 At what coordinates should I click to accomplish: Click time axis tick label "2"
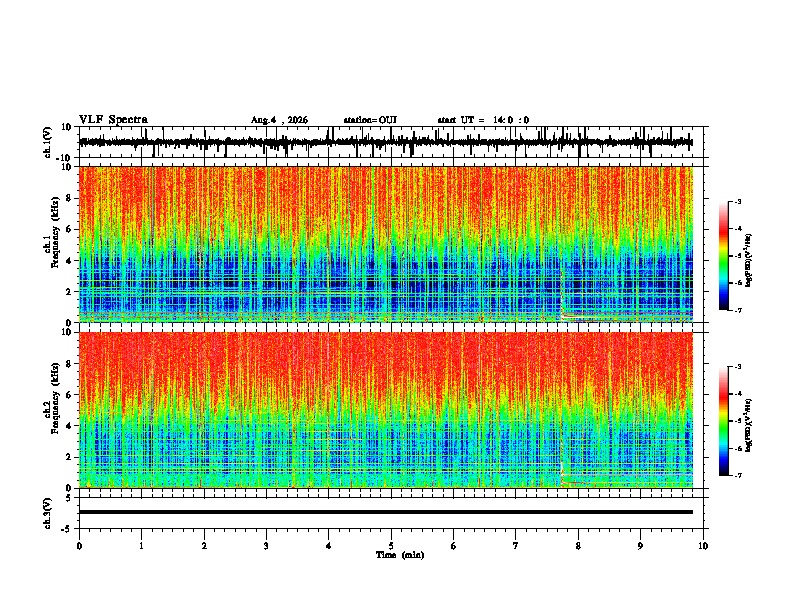pos(204,546)
